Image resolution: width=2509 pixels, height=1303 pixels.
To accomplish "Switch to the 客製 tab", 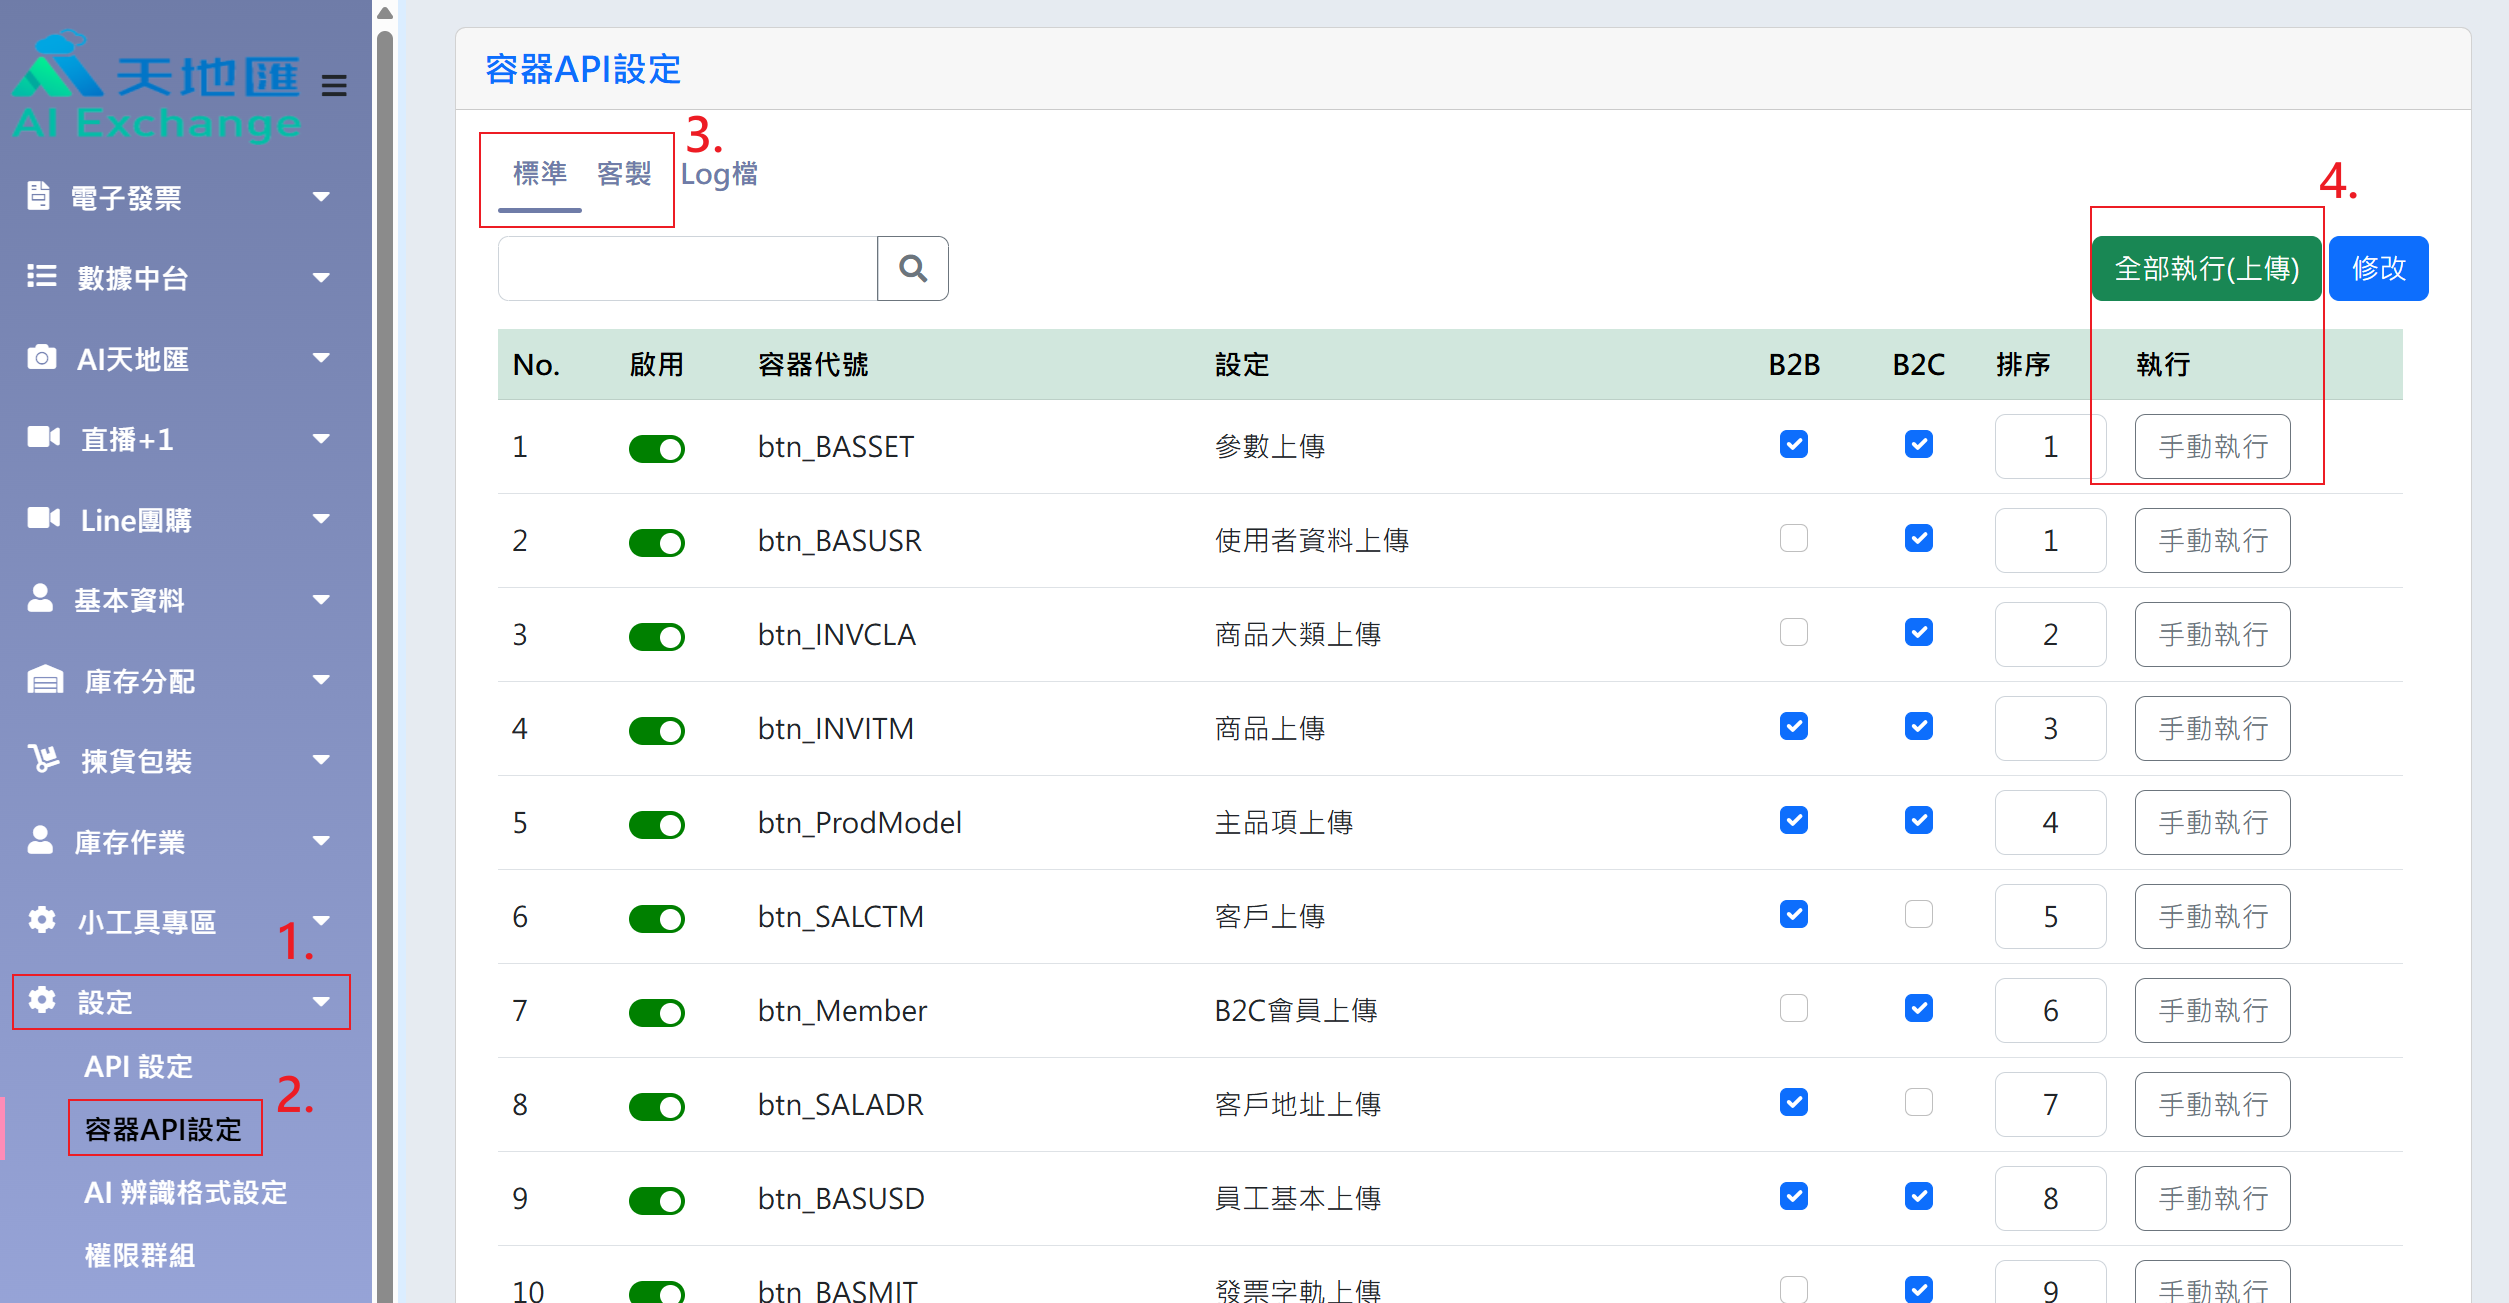I will (x=623, y=174).
